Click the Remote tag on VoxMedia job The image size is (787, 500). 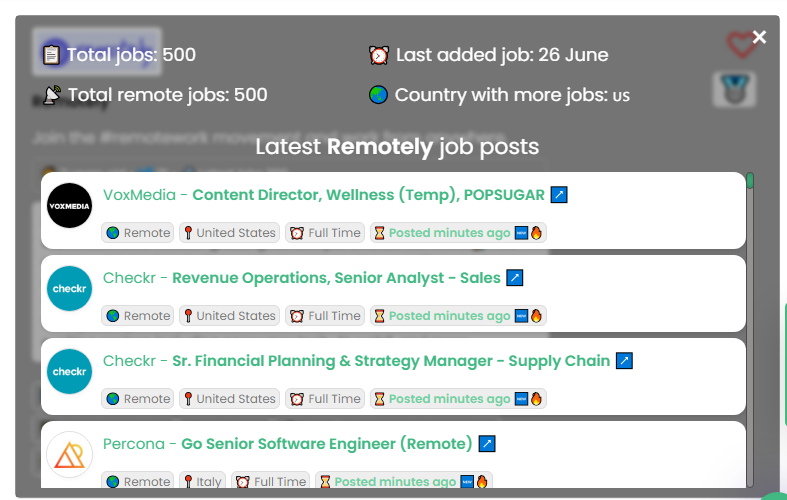coord(138,233)
